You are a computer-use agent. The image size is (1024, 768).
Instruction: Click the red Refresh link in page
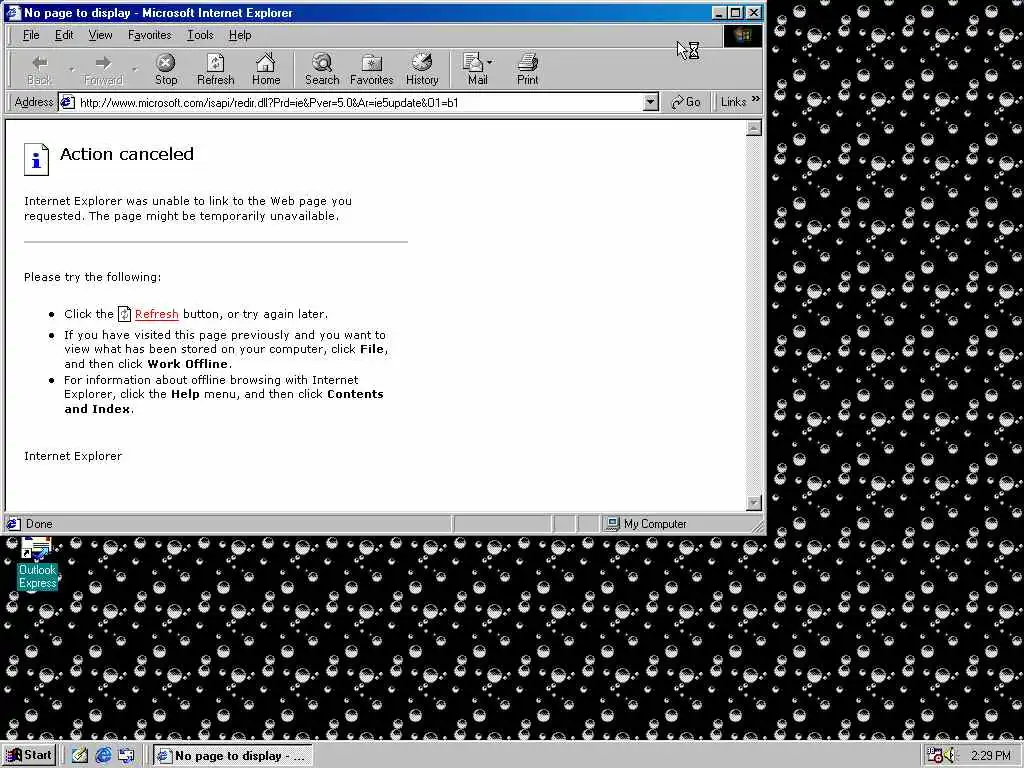coord(157,314)
